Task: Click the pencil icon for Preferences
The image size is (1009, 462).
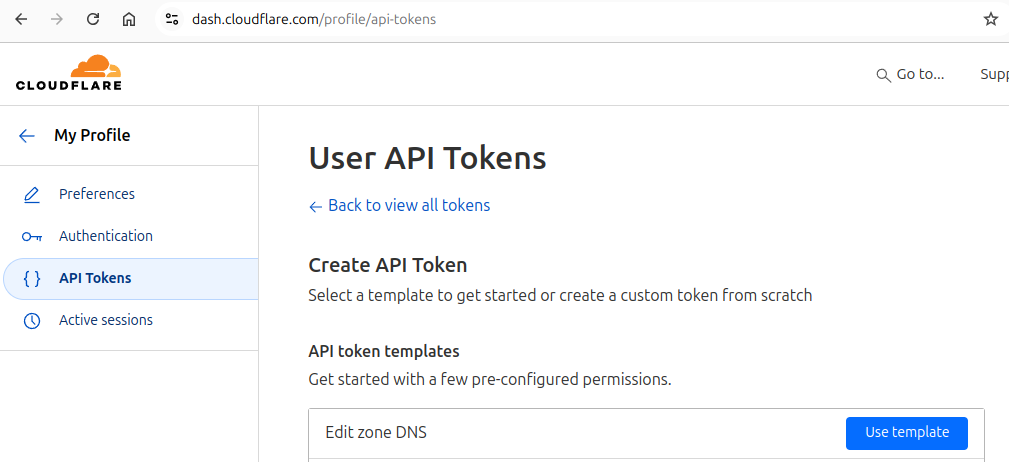Action: click(x=32, y=194)
